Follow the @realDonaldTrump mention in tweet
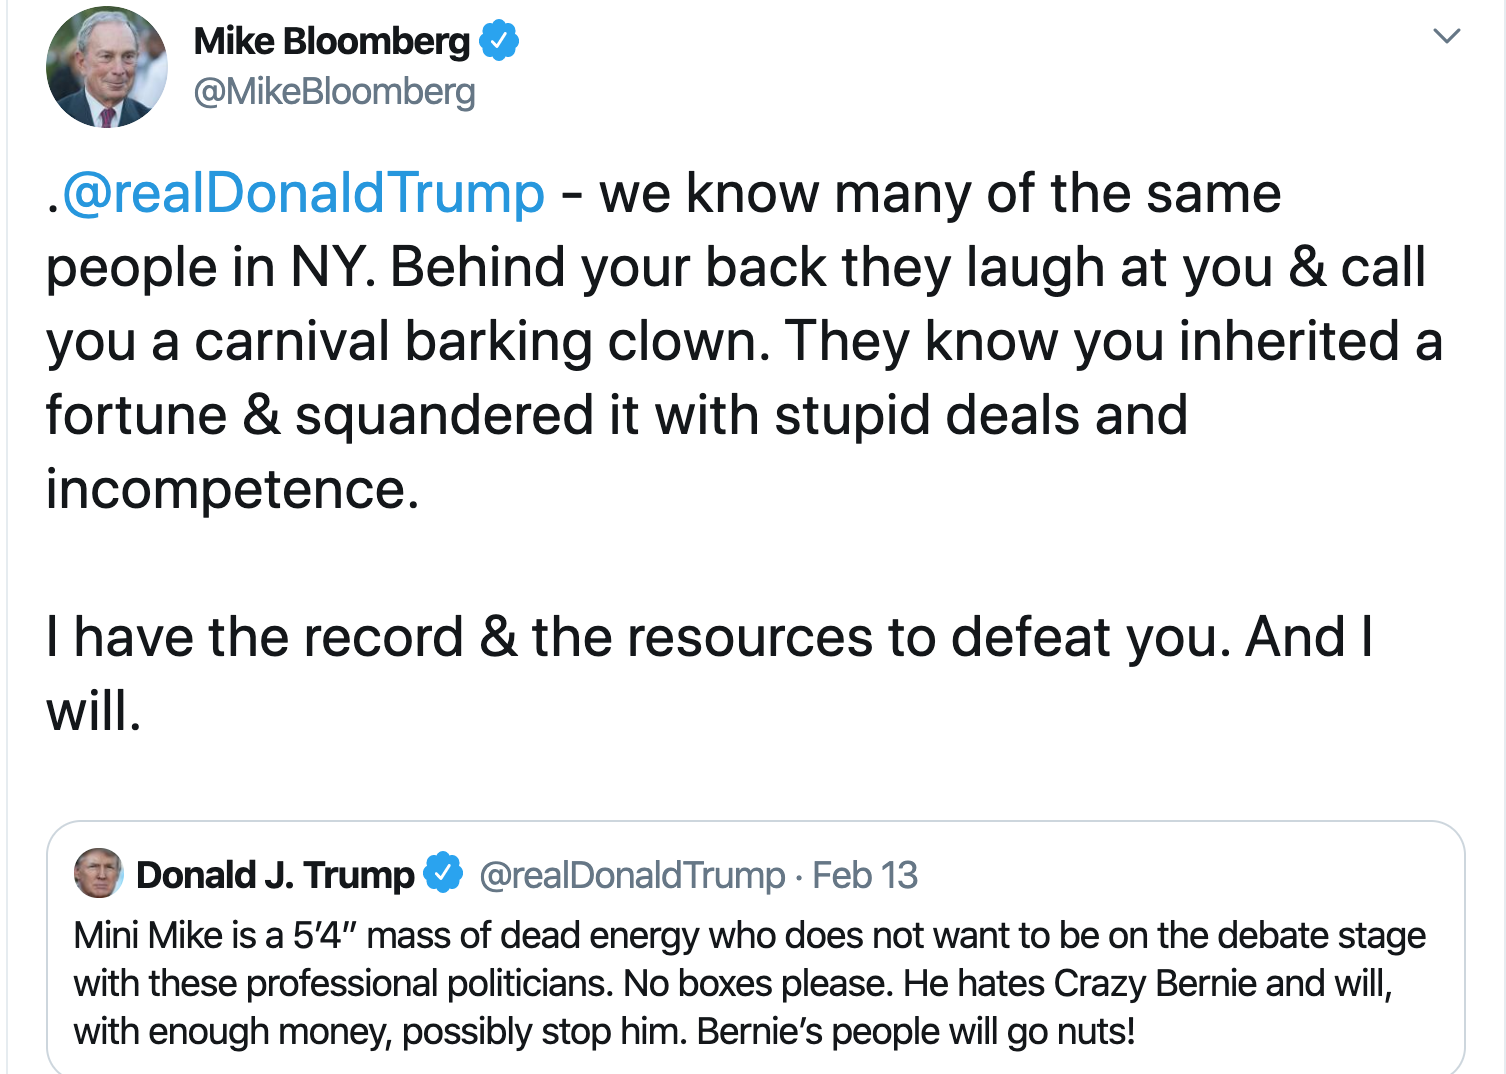 coord(303,193)
